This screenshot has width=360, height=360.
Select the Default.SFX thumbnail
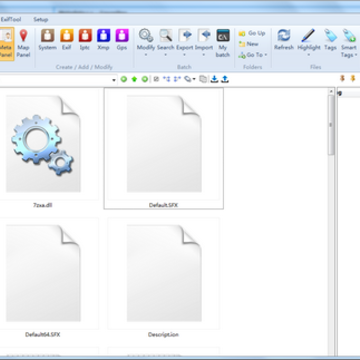pyautogui.click(x=164, y=144)
